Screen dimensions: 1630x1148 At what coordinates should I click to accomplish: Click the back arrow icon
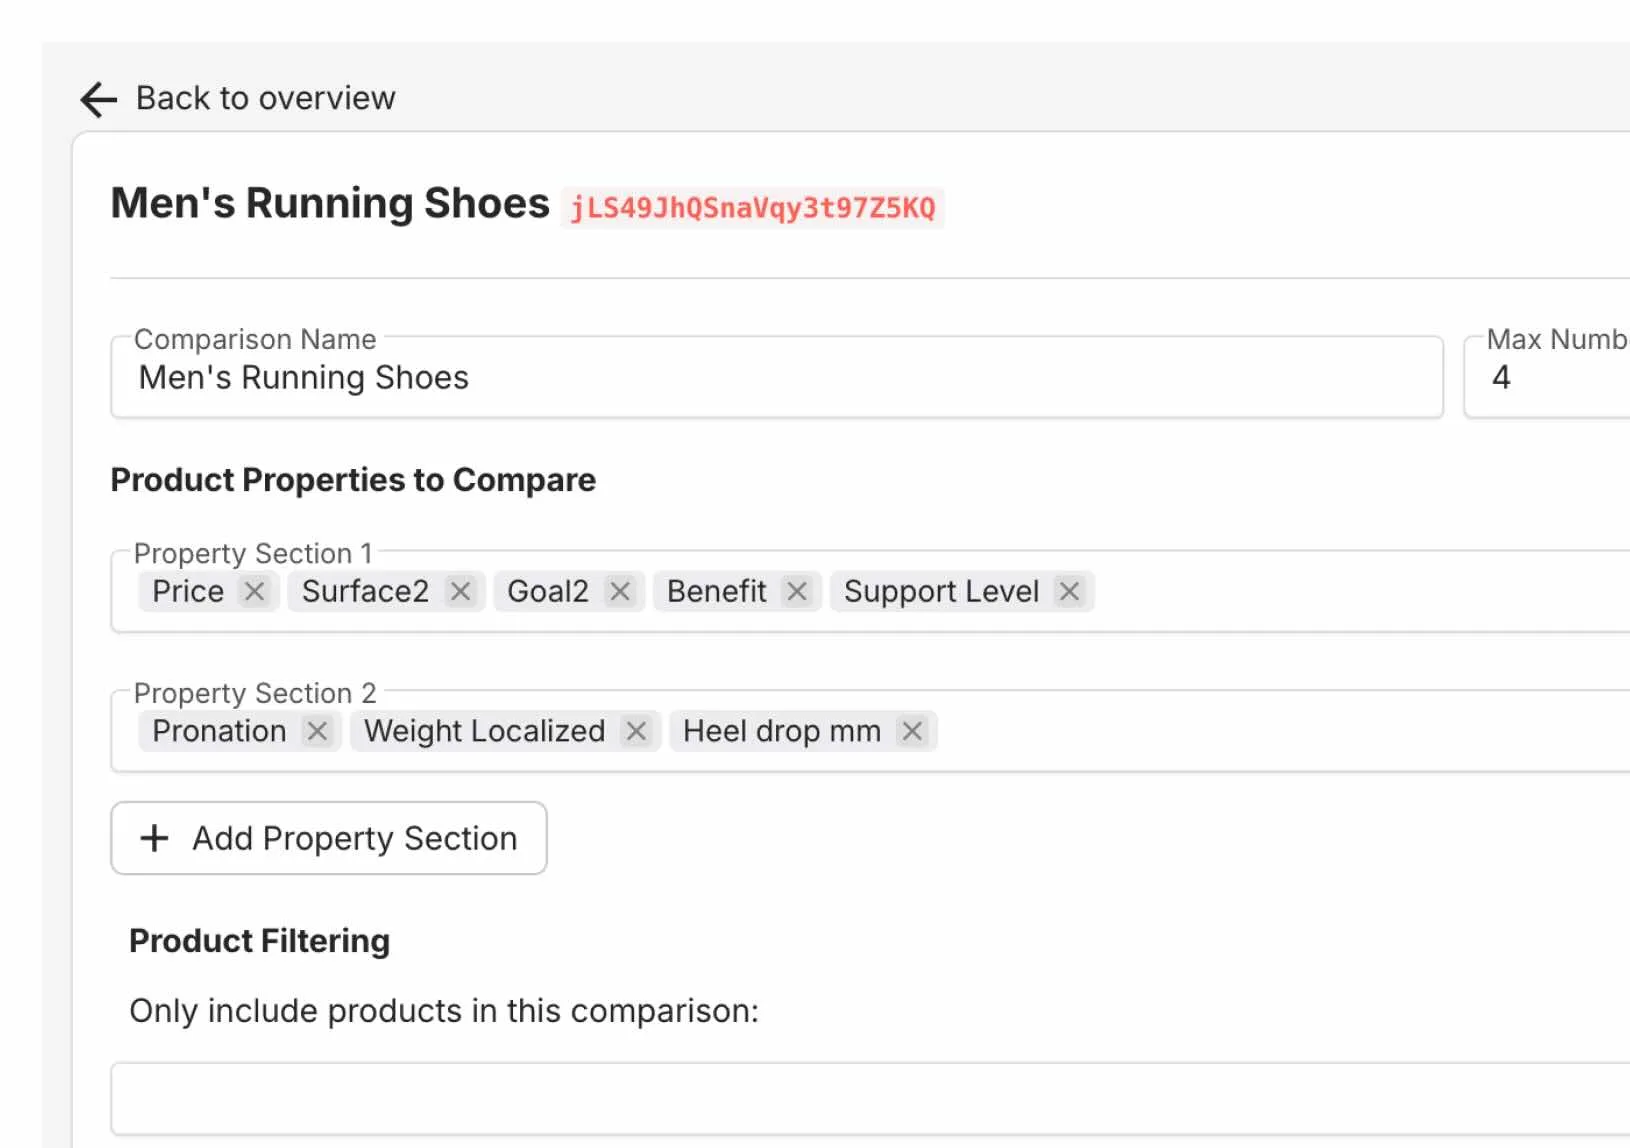pyautogui.click(x=99, y=99)
